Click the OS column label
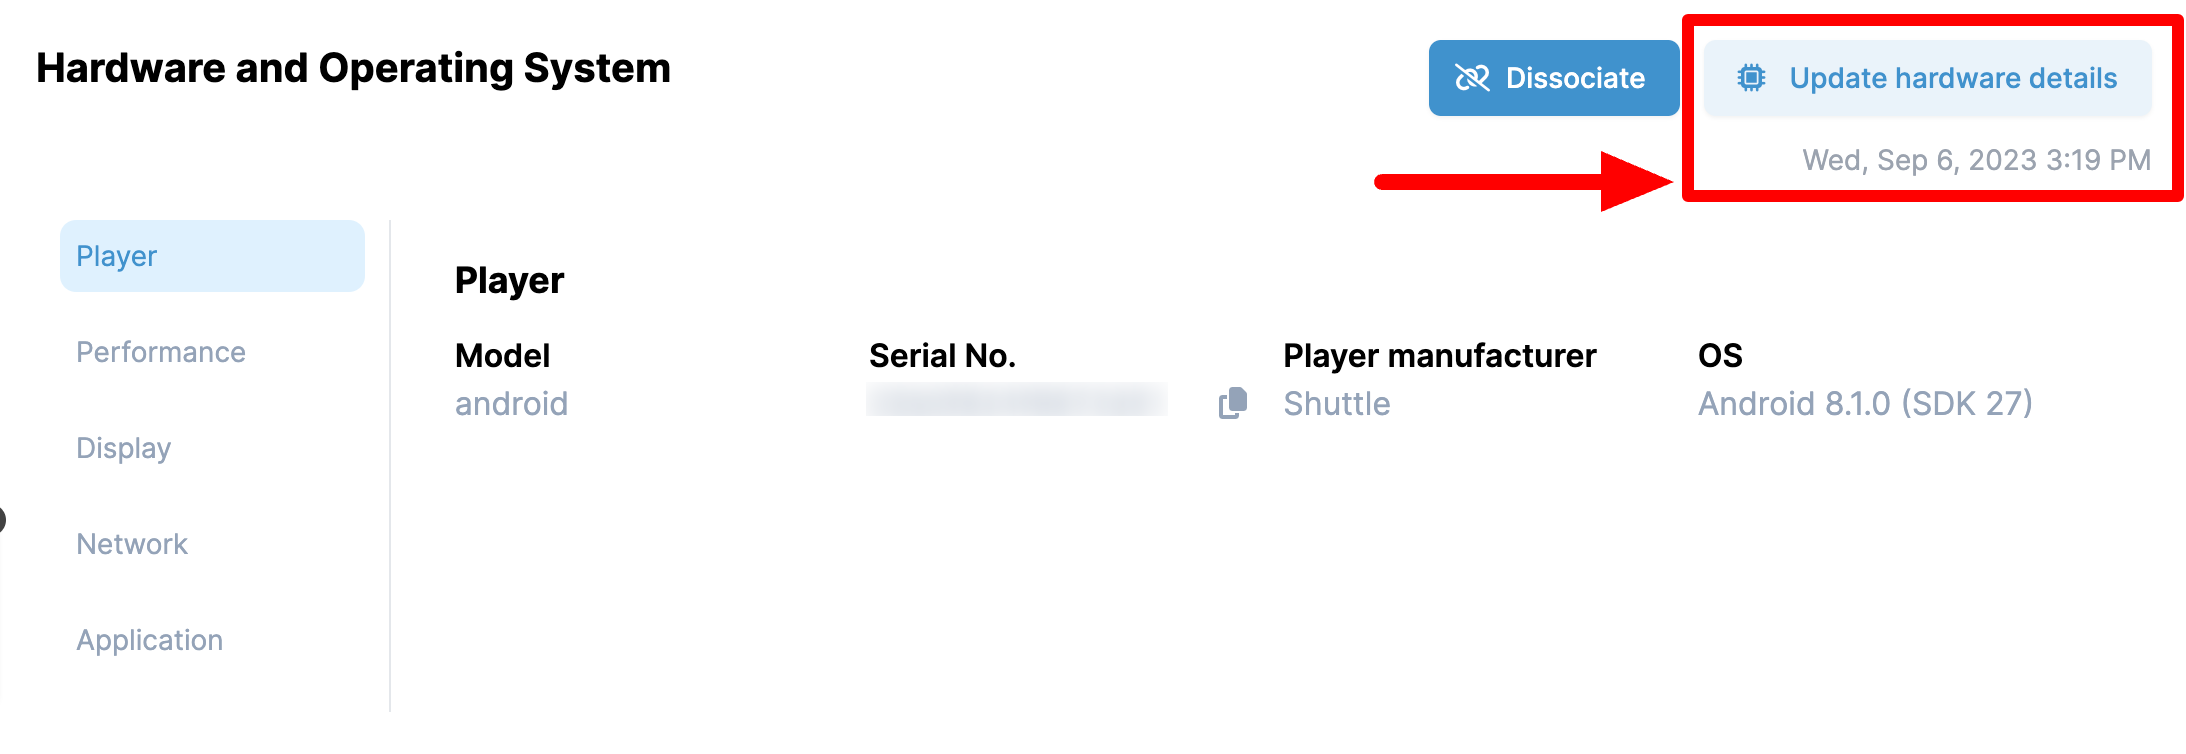Image resolution: width=2186 pixels, height=754 pixels. 1720,356
